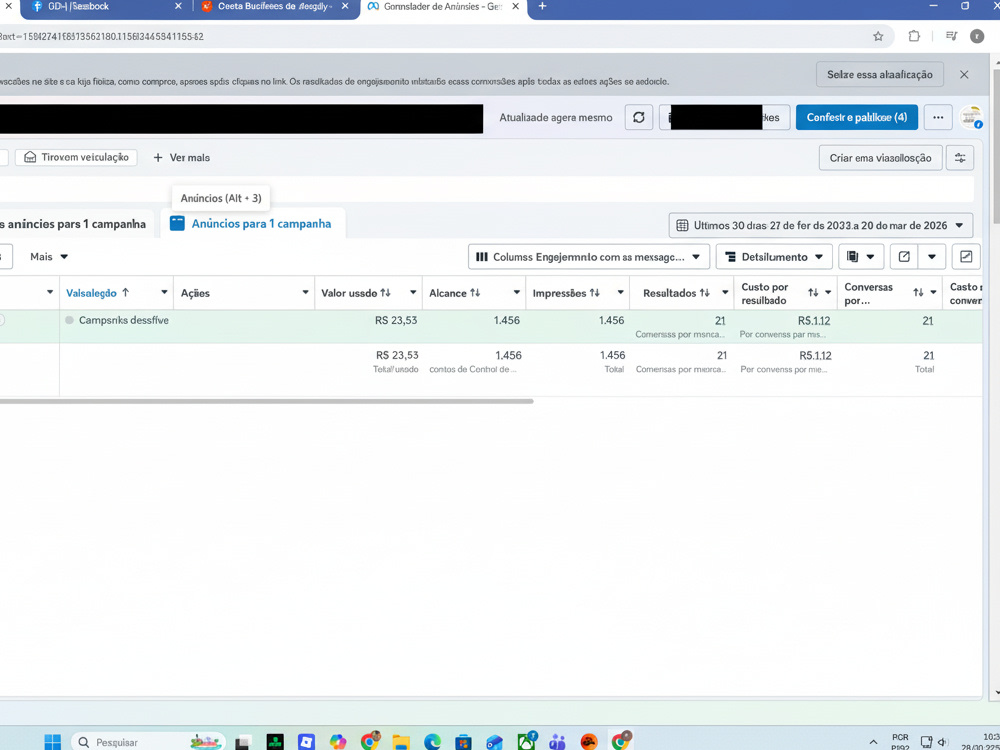Click the Criar ema viasollosção button
The width and height of the screenshot is (1000, 750).
pyautogui.click(x=880, y=158)
